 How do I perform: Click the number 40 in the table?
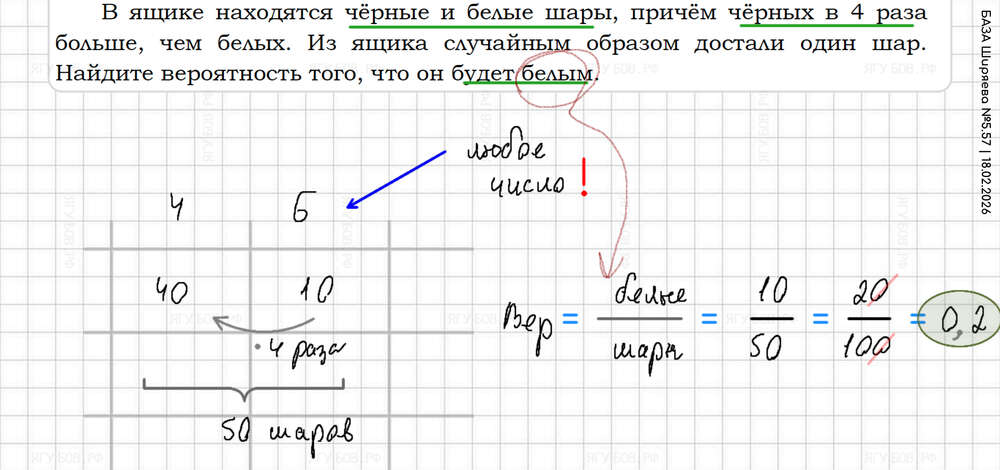coord(174,291)
